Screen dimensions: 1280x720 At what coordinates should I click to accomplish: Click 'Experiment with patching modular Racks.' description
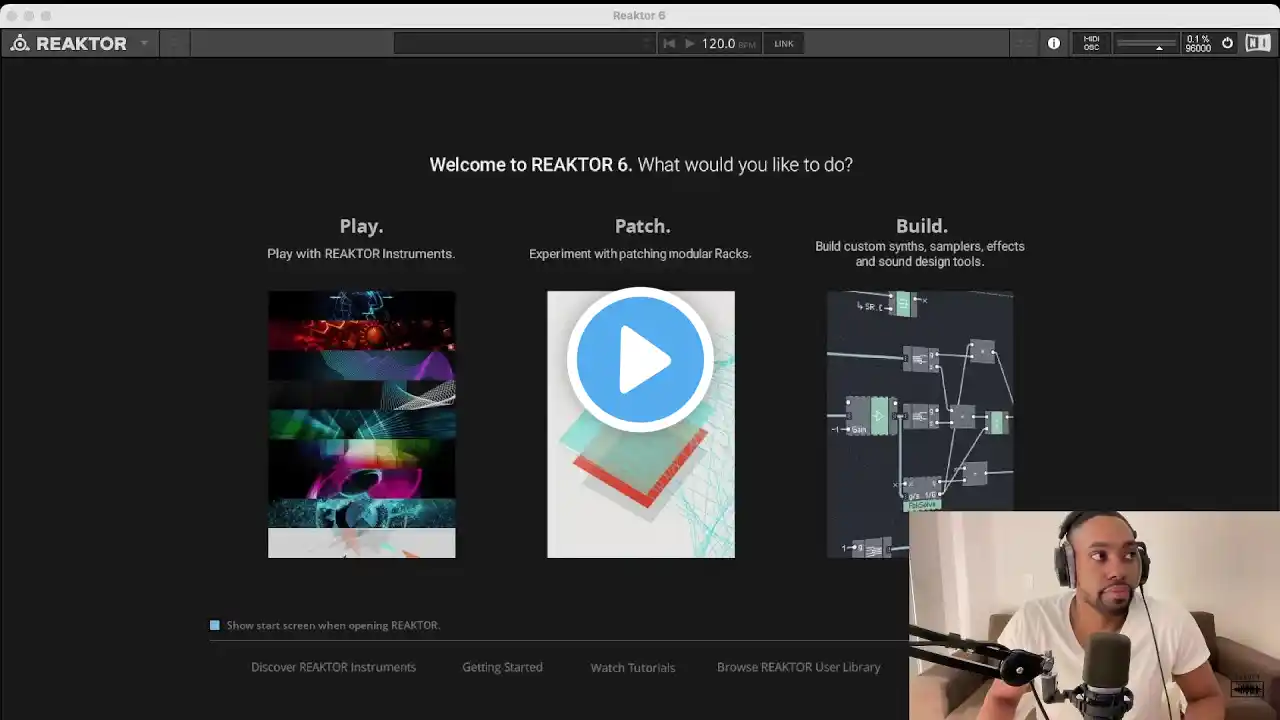tap(640, 254)
